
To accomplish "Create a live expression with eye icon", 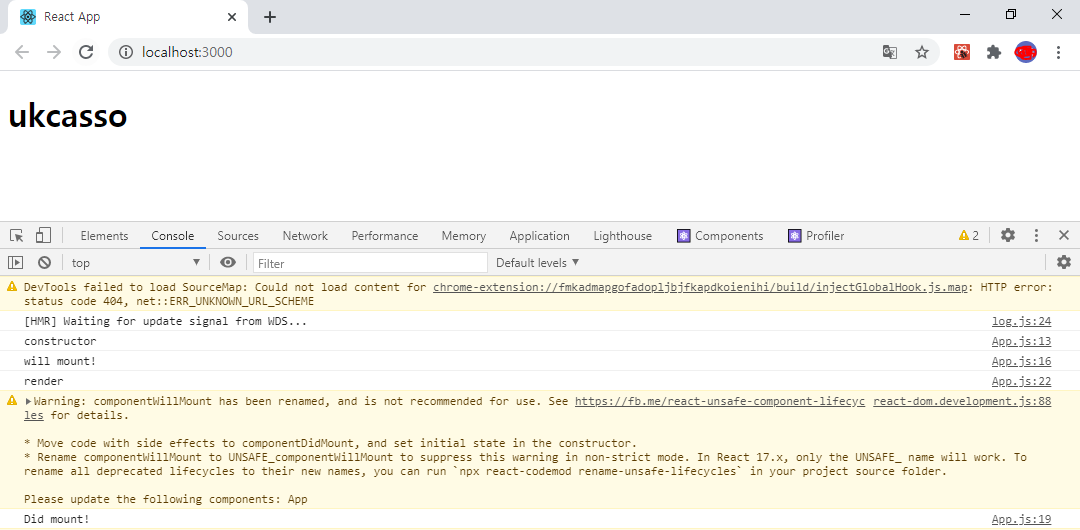I will (x=228, y=262).
